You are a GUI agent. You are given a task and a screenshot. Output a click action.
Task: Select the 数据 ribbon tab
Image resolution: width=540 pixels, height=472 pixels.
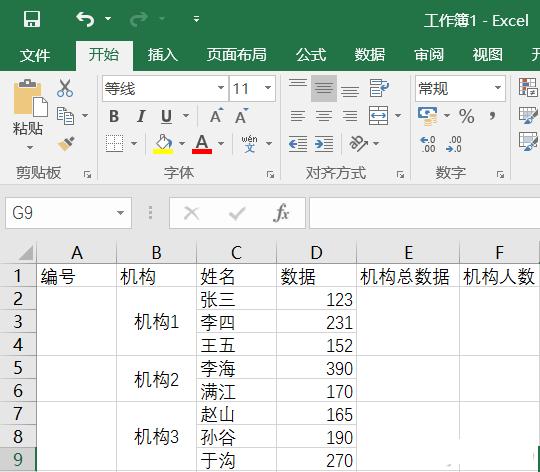[370, 55]
